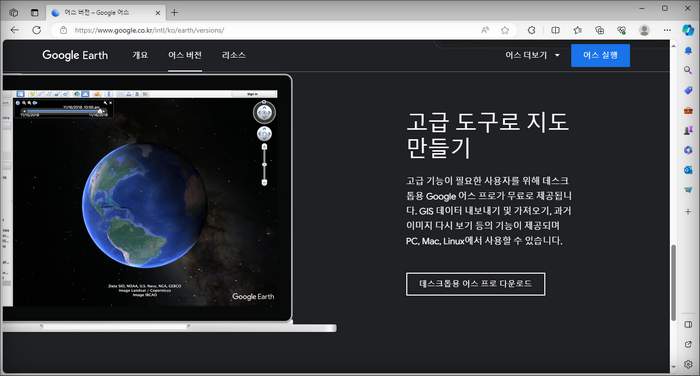Open Microsoft 365 sidebar icon

[688, 150]
